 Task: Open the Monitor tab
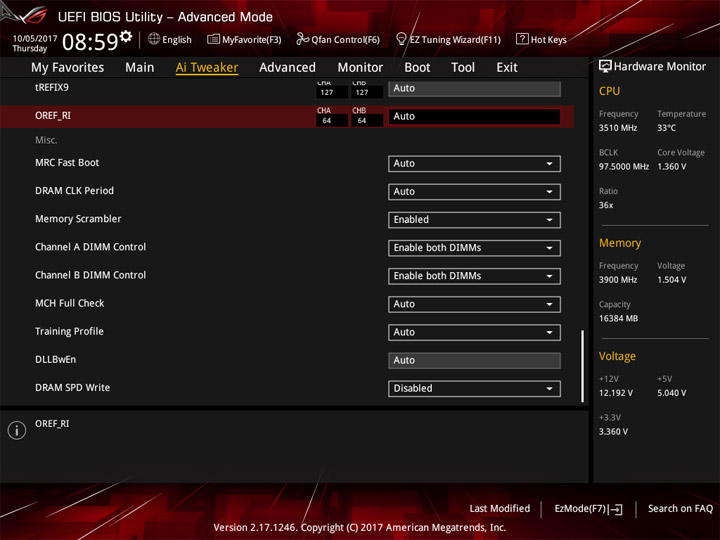(x=360, y=68)
